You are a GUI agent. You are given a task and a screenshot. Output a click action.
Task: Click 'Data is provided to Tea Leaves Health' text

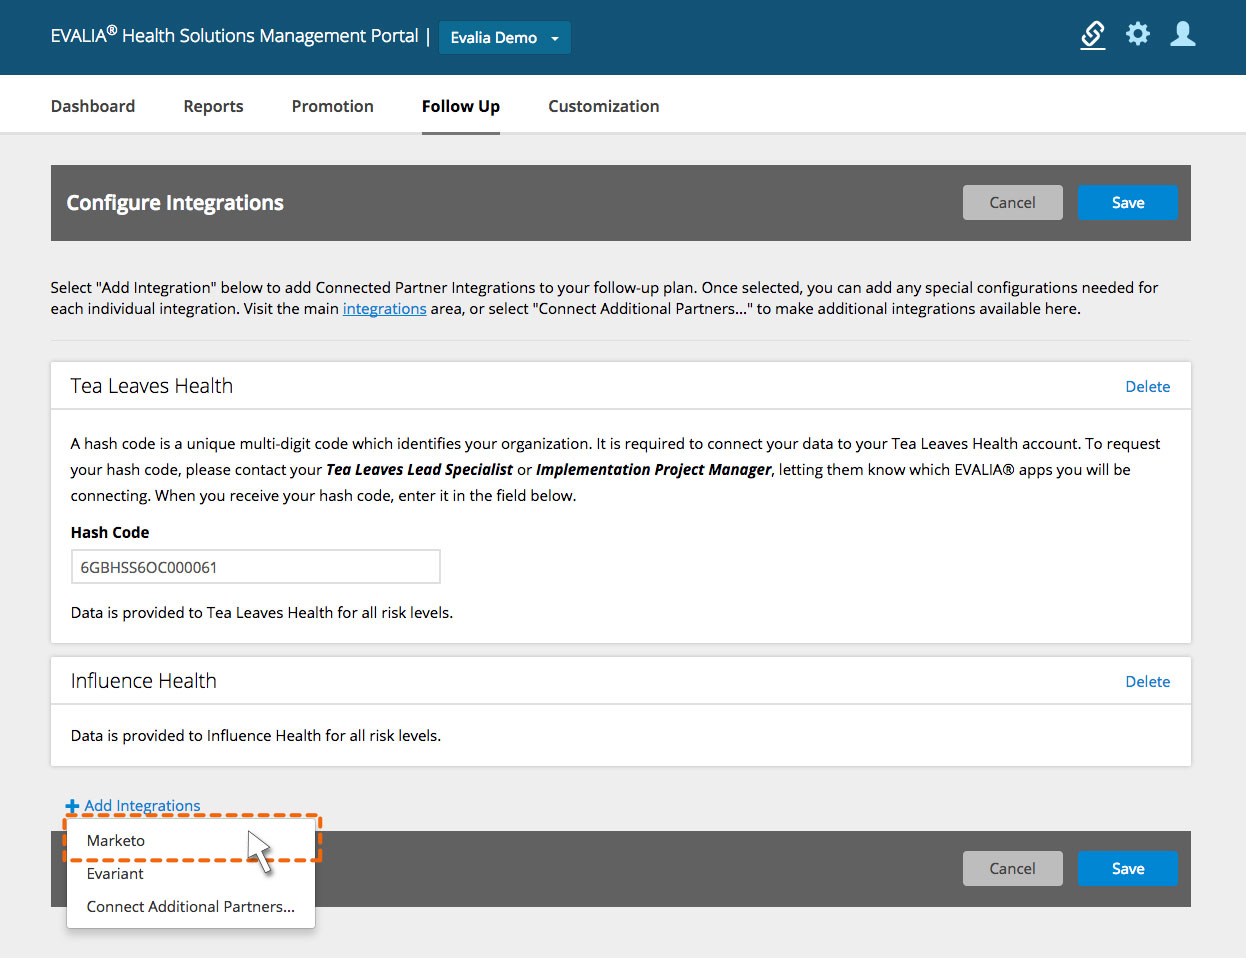point(262,613)
